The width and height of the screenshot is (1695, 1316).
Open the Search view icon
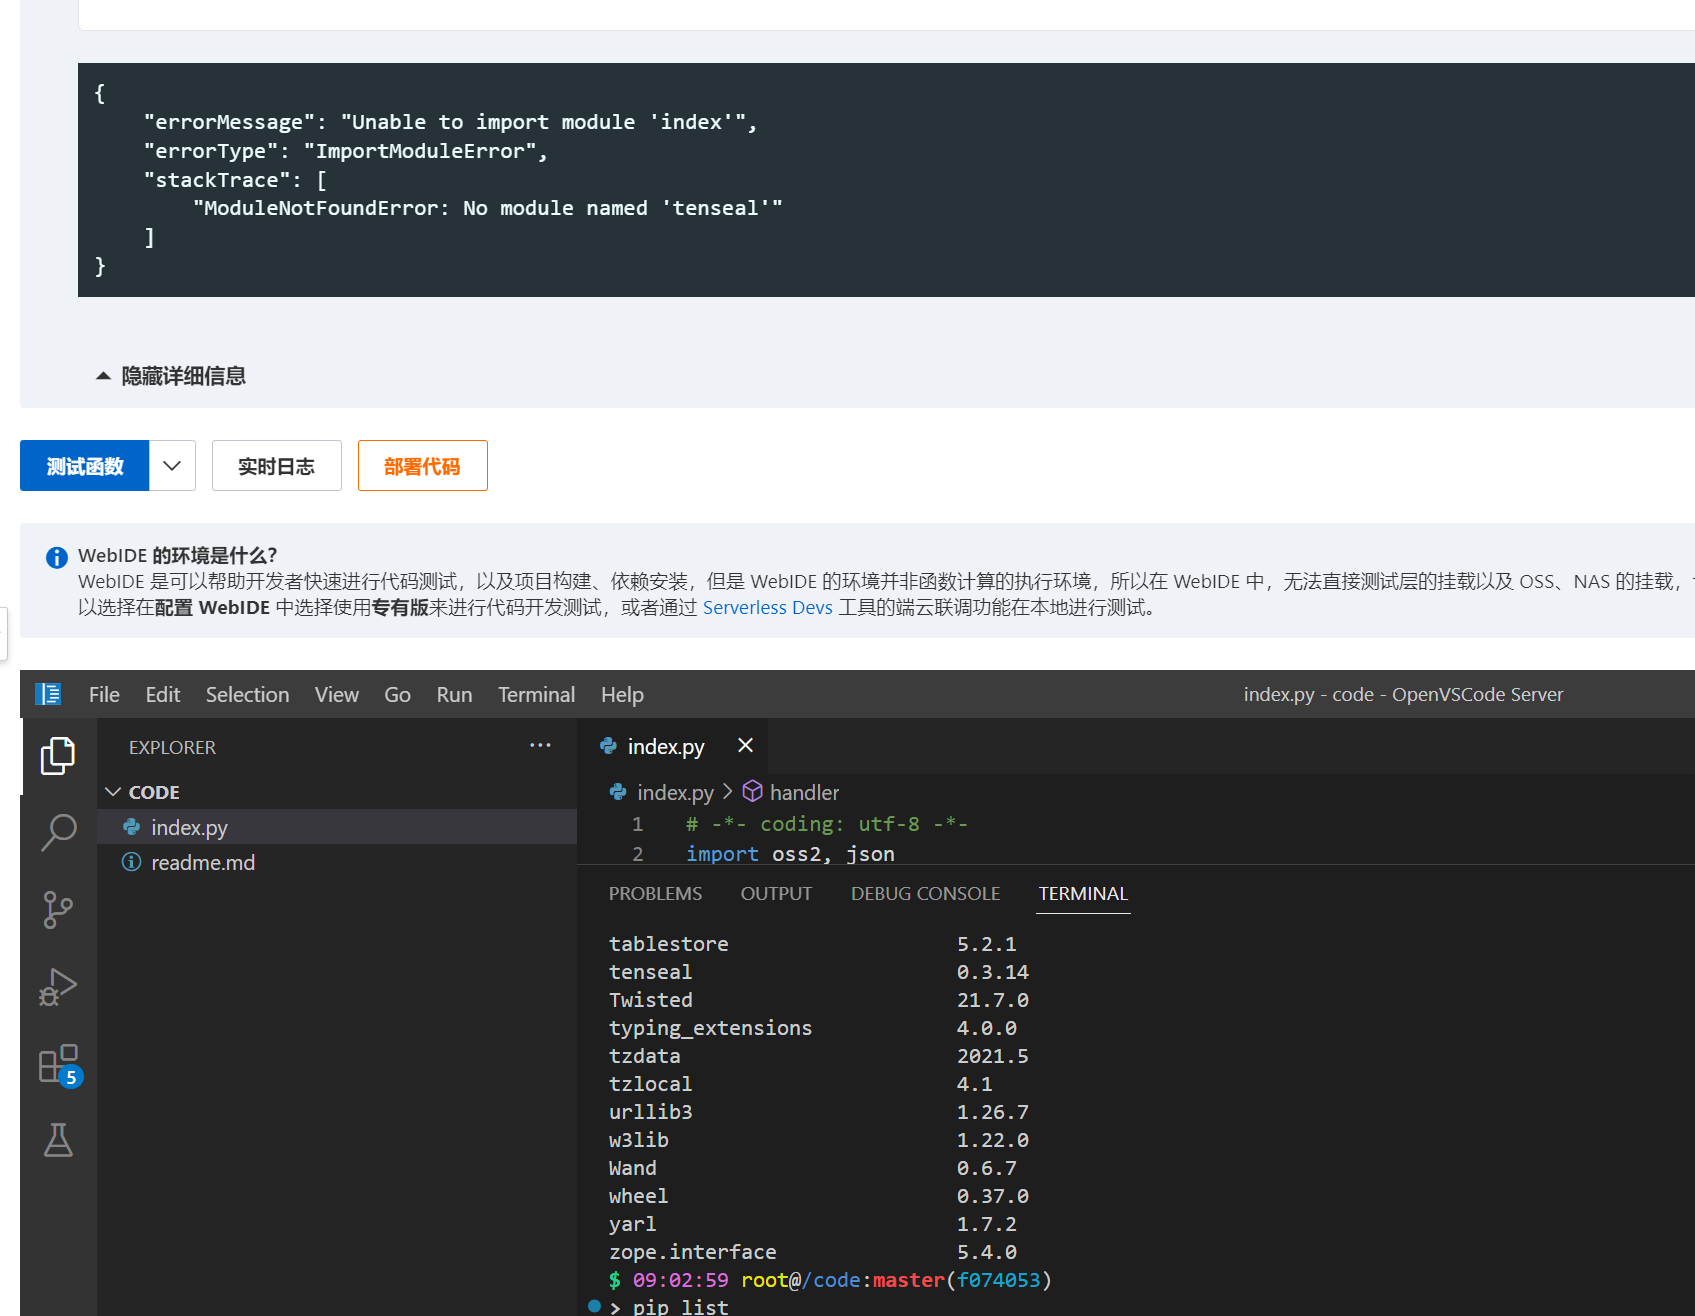pos(58,832)
